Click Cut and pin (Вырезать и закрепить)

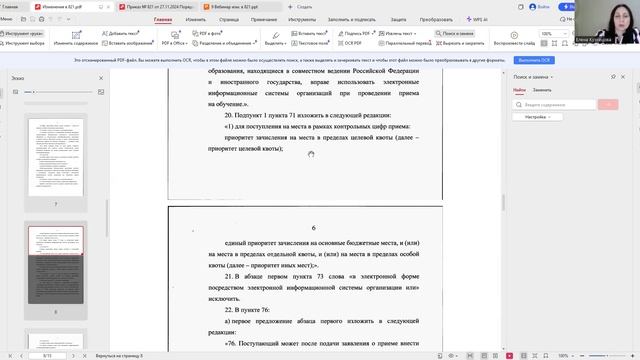(460, 43)
